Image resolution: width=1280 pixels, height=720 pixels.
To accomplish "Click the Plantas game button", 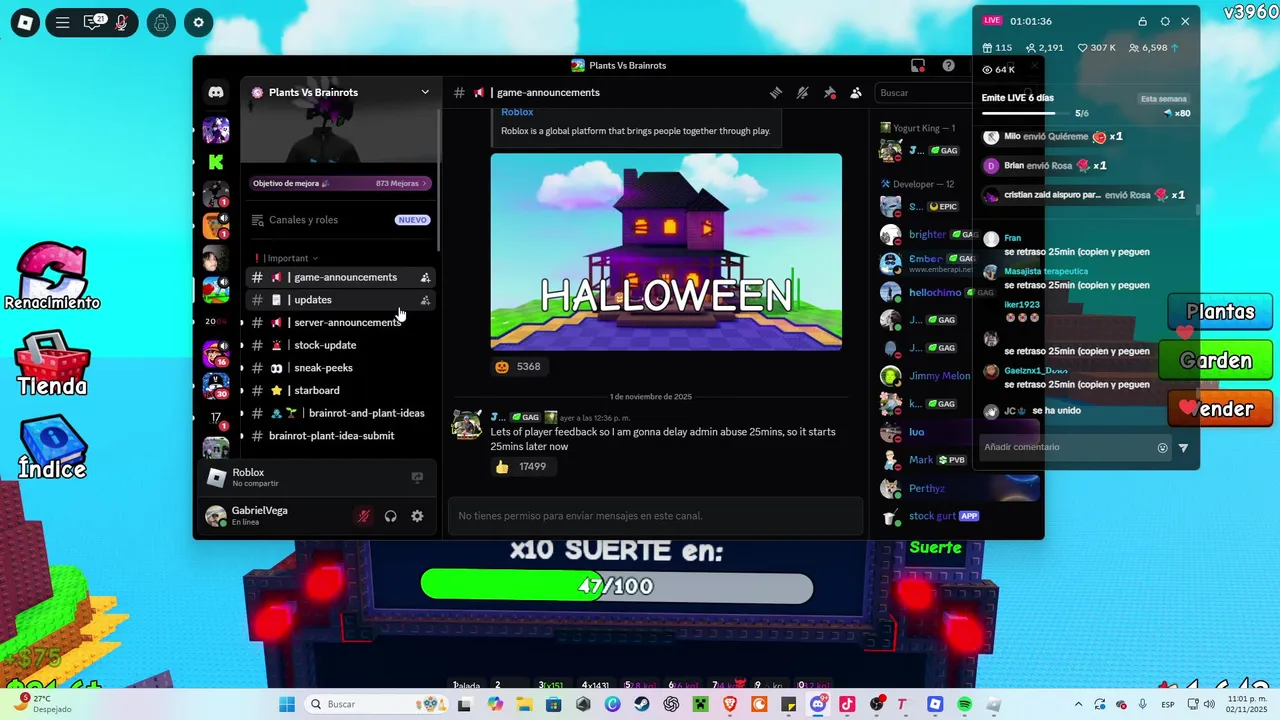I will [1220, 312].
